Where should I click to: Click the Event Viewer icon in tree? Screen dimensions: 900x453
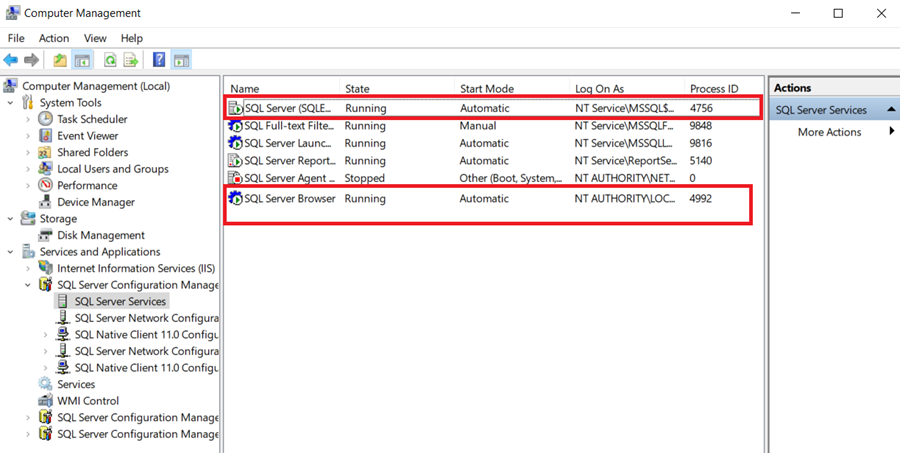[45, 135]
